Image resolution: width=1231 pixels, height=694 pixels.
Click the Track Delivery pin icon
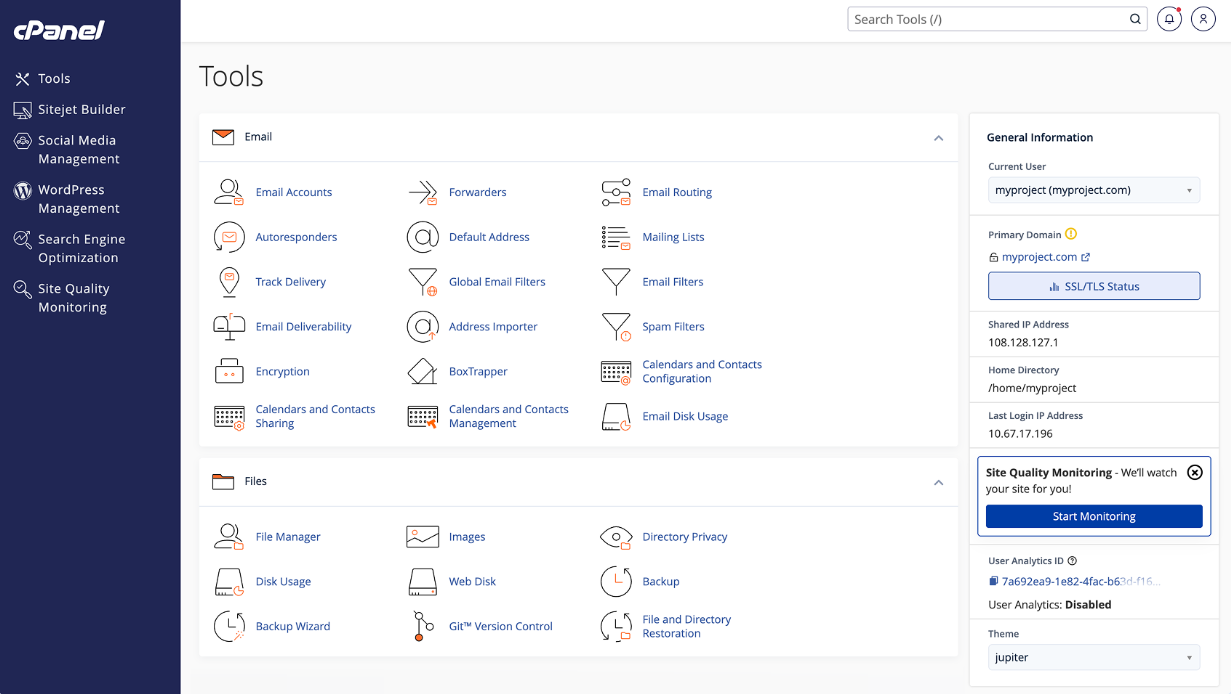click(x=229, y=282)
